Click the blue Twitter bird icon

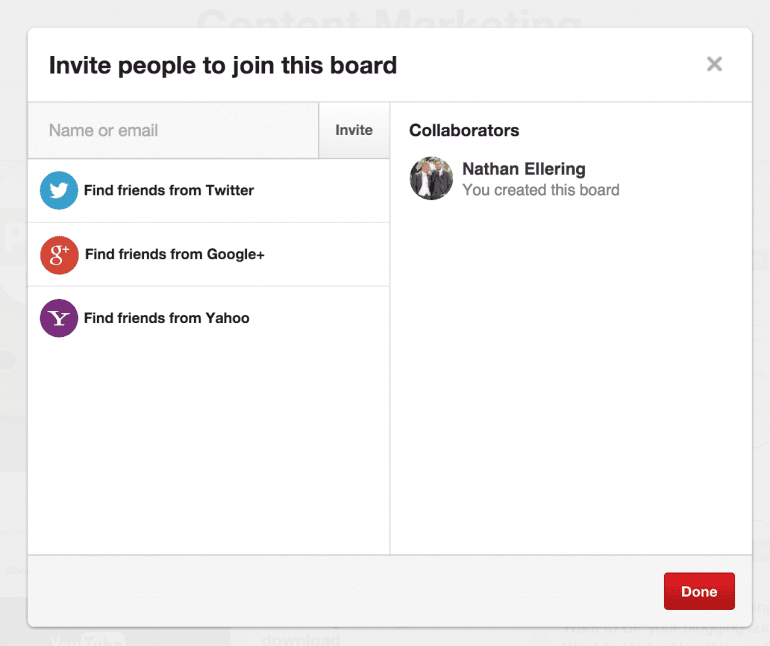(59, 190)
